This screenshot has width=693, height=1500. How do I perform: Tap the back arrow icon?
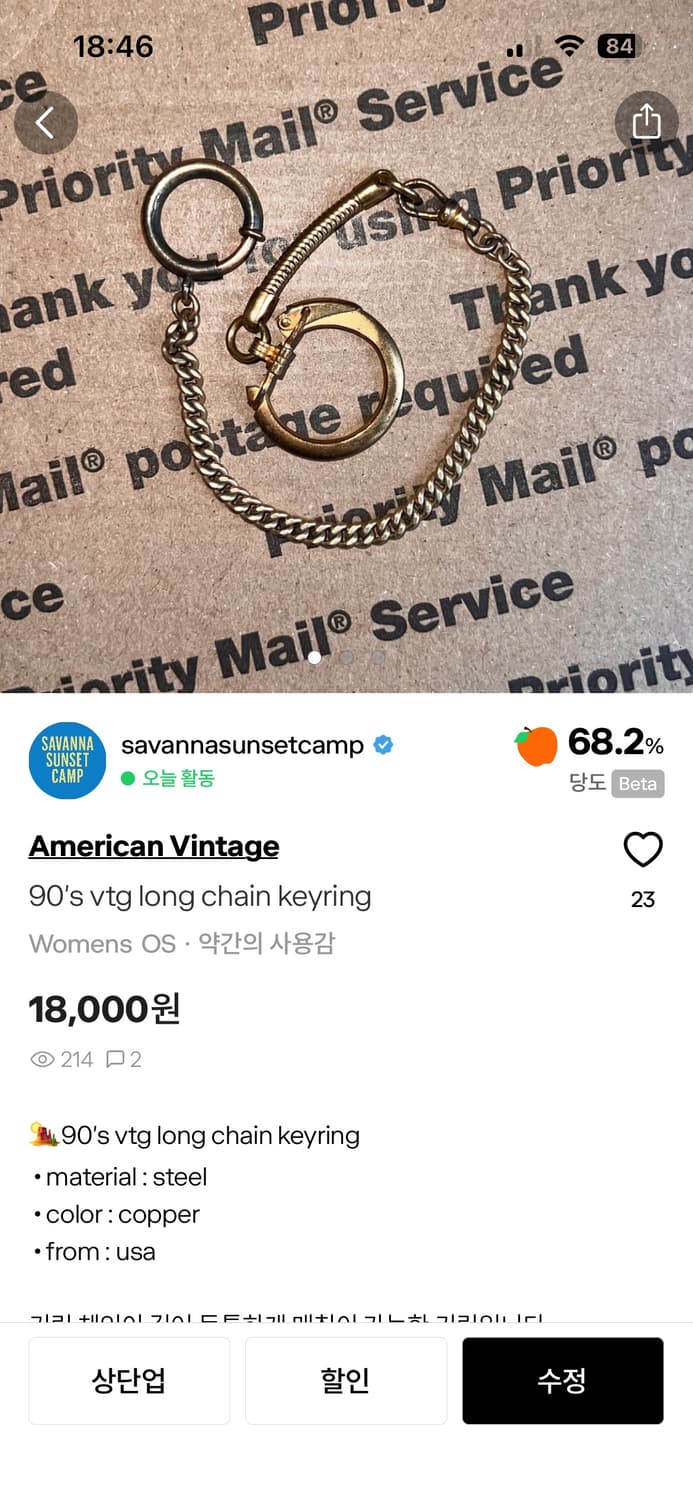(46, 123)
